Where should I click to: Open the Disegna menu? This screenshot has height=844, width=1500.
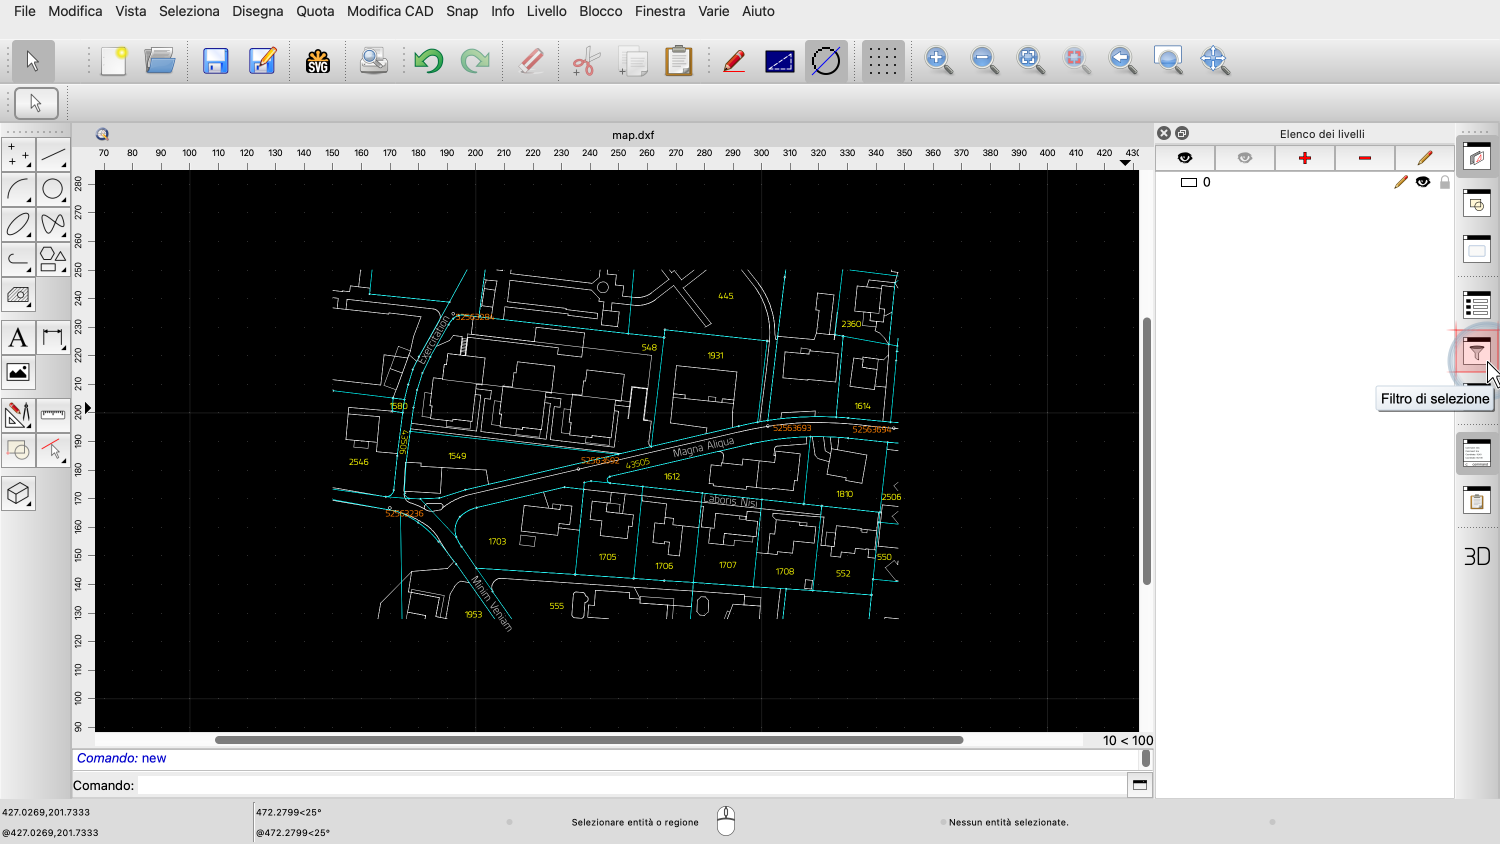(x=257, y=11)
